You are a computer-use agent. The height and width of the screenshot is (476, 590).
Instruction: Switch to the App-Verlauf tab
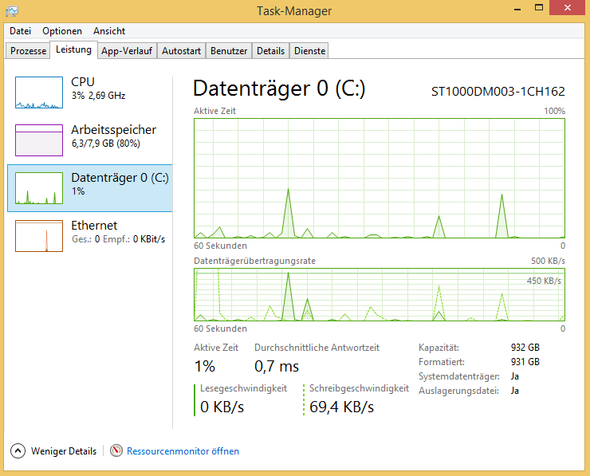[126, 51]
